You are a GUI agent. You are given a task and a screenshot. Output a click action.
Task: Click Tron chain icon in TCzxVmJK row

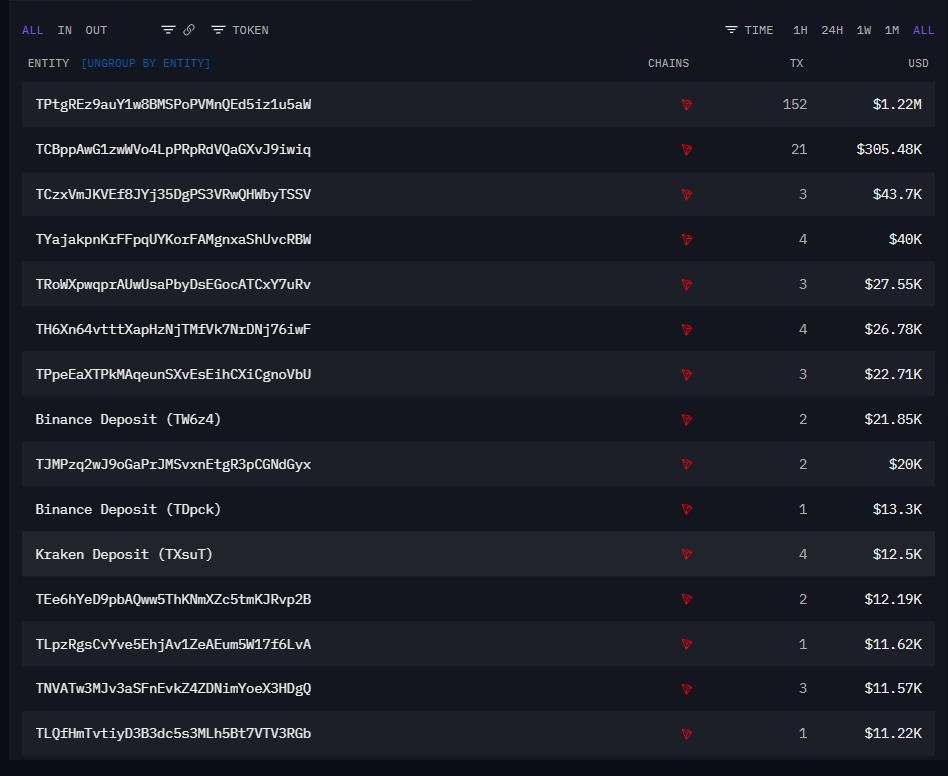pos(686,195)
